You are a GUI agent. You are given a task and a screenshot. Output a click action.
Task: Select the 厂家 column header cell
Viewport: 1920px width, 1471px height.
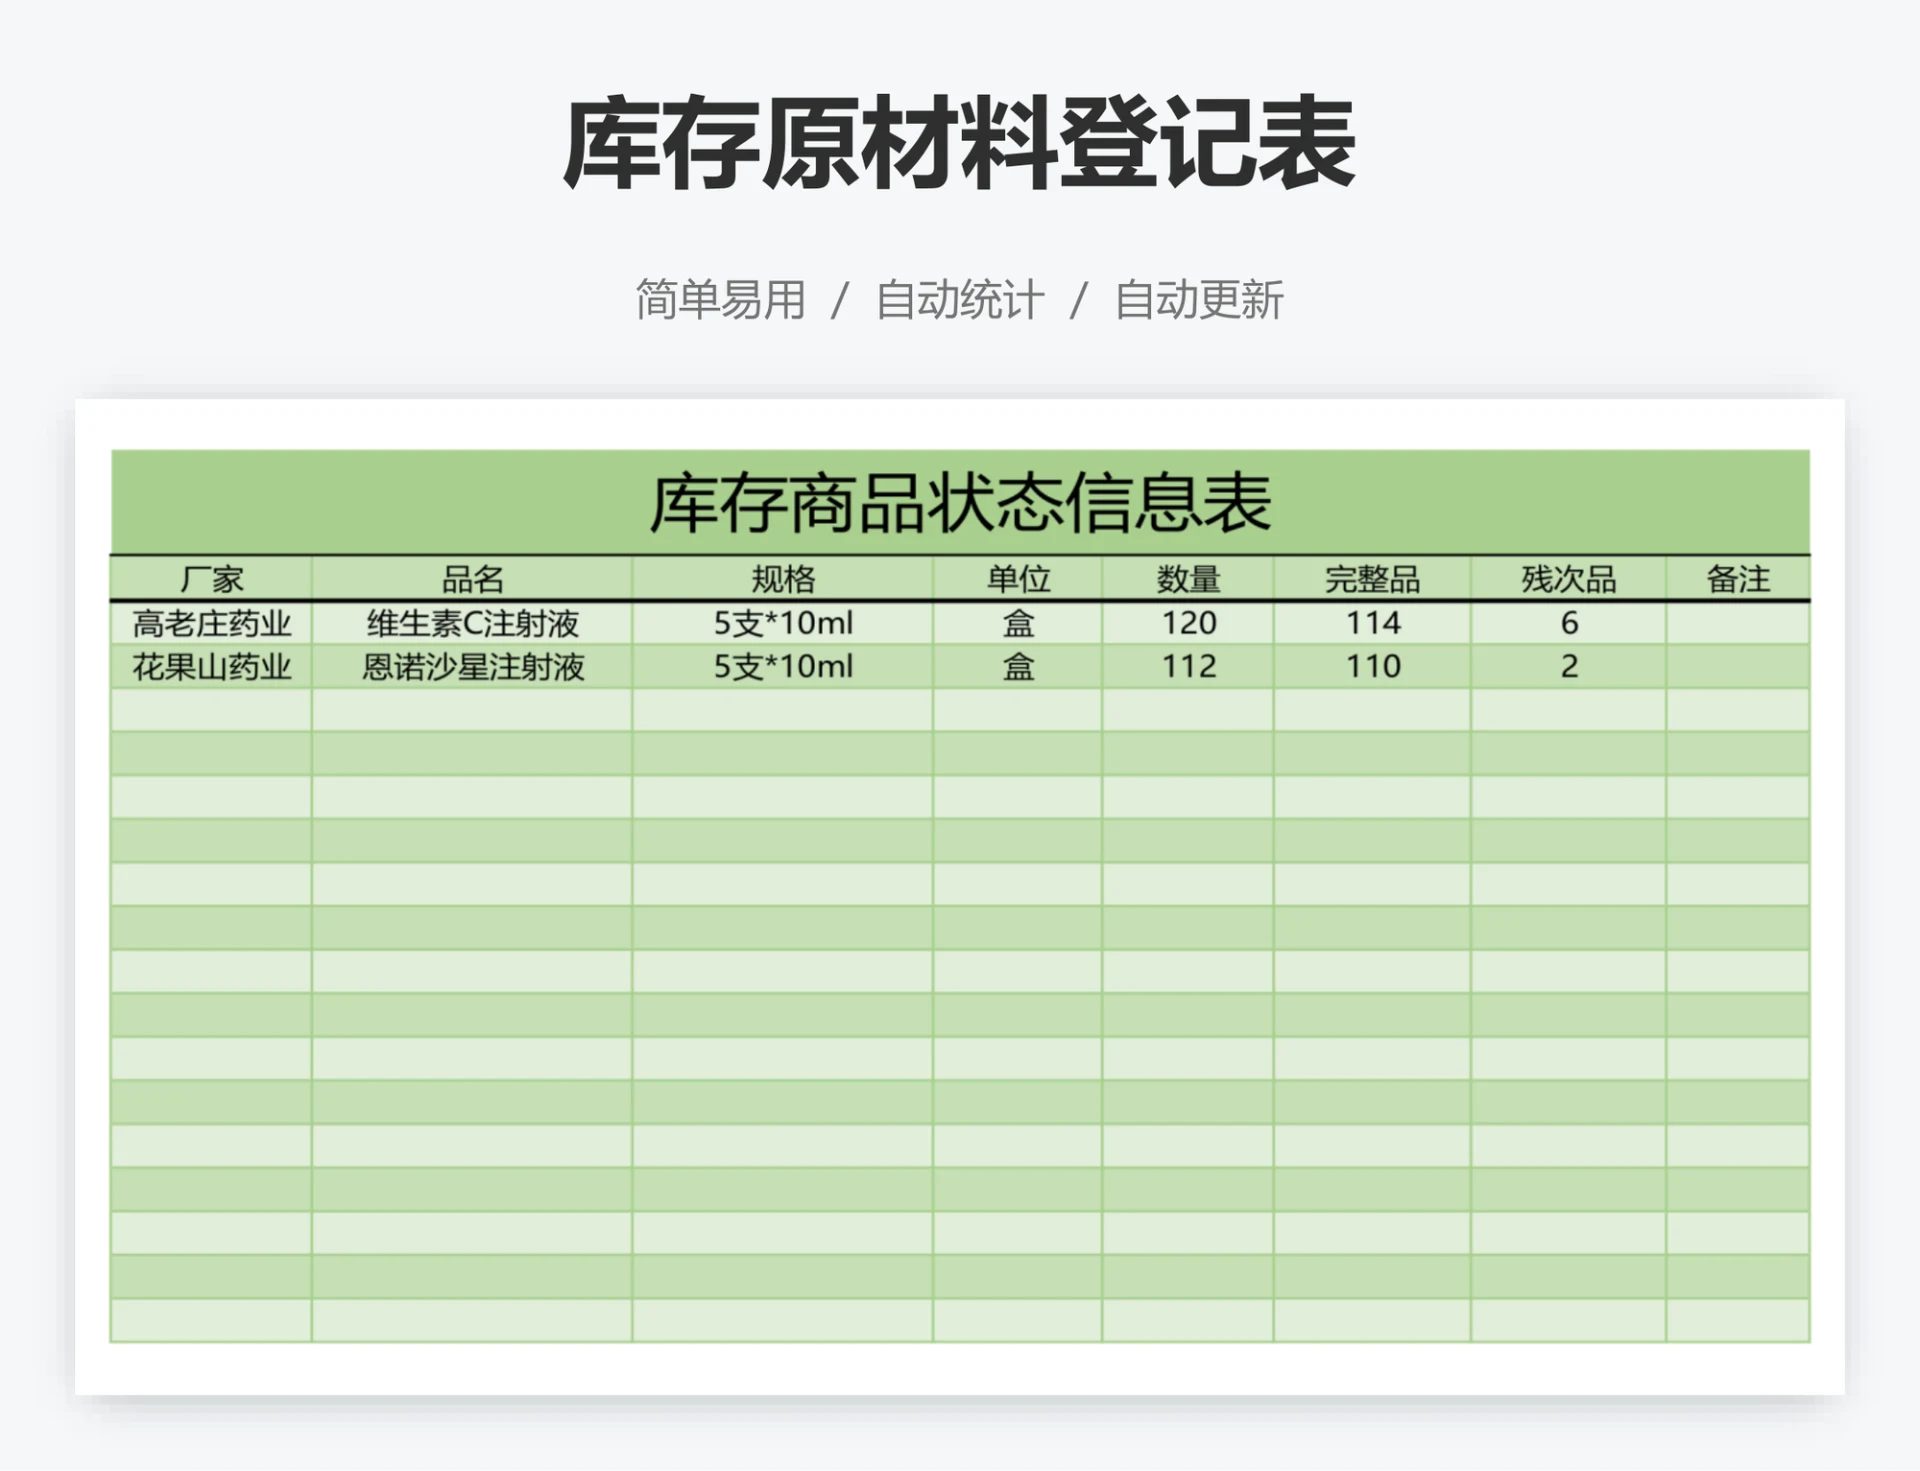tap(213, 578)
